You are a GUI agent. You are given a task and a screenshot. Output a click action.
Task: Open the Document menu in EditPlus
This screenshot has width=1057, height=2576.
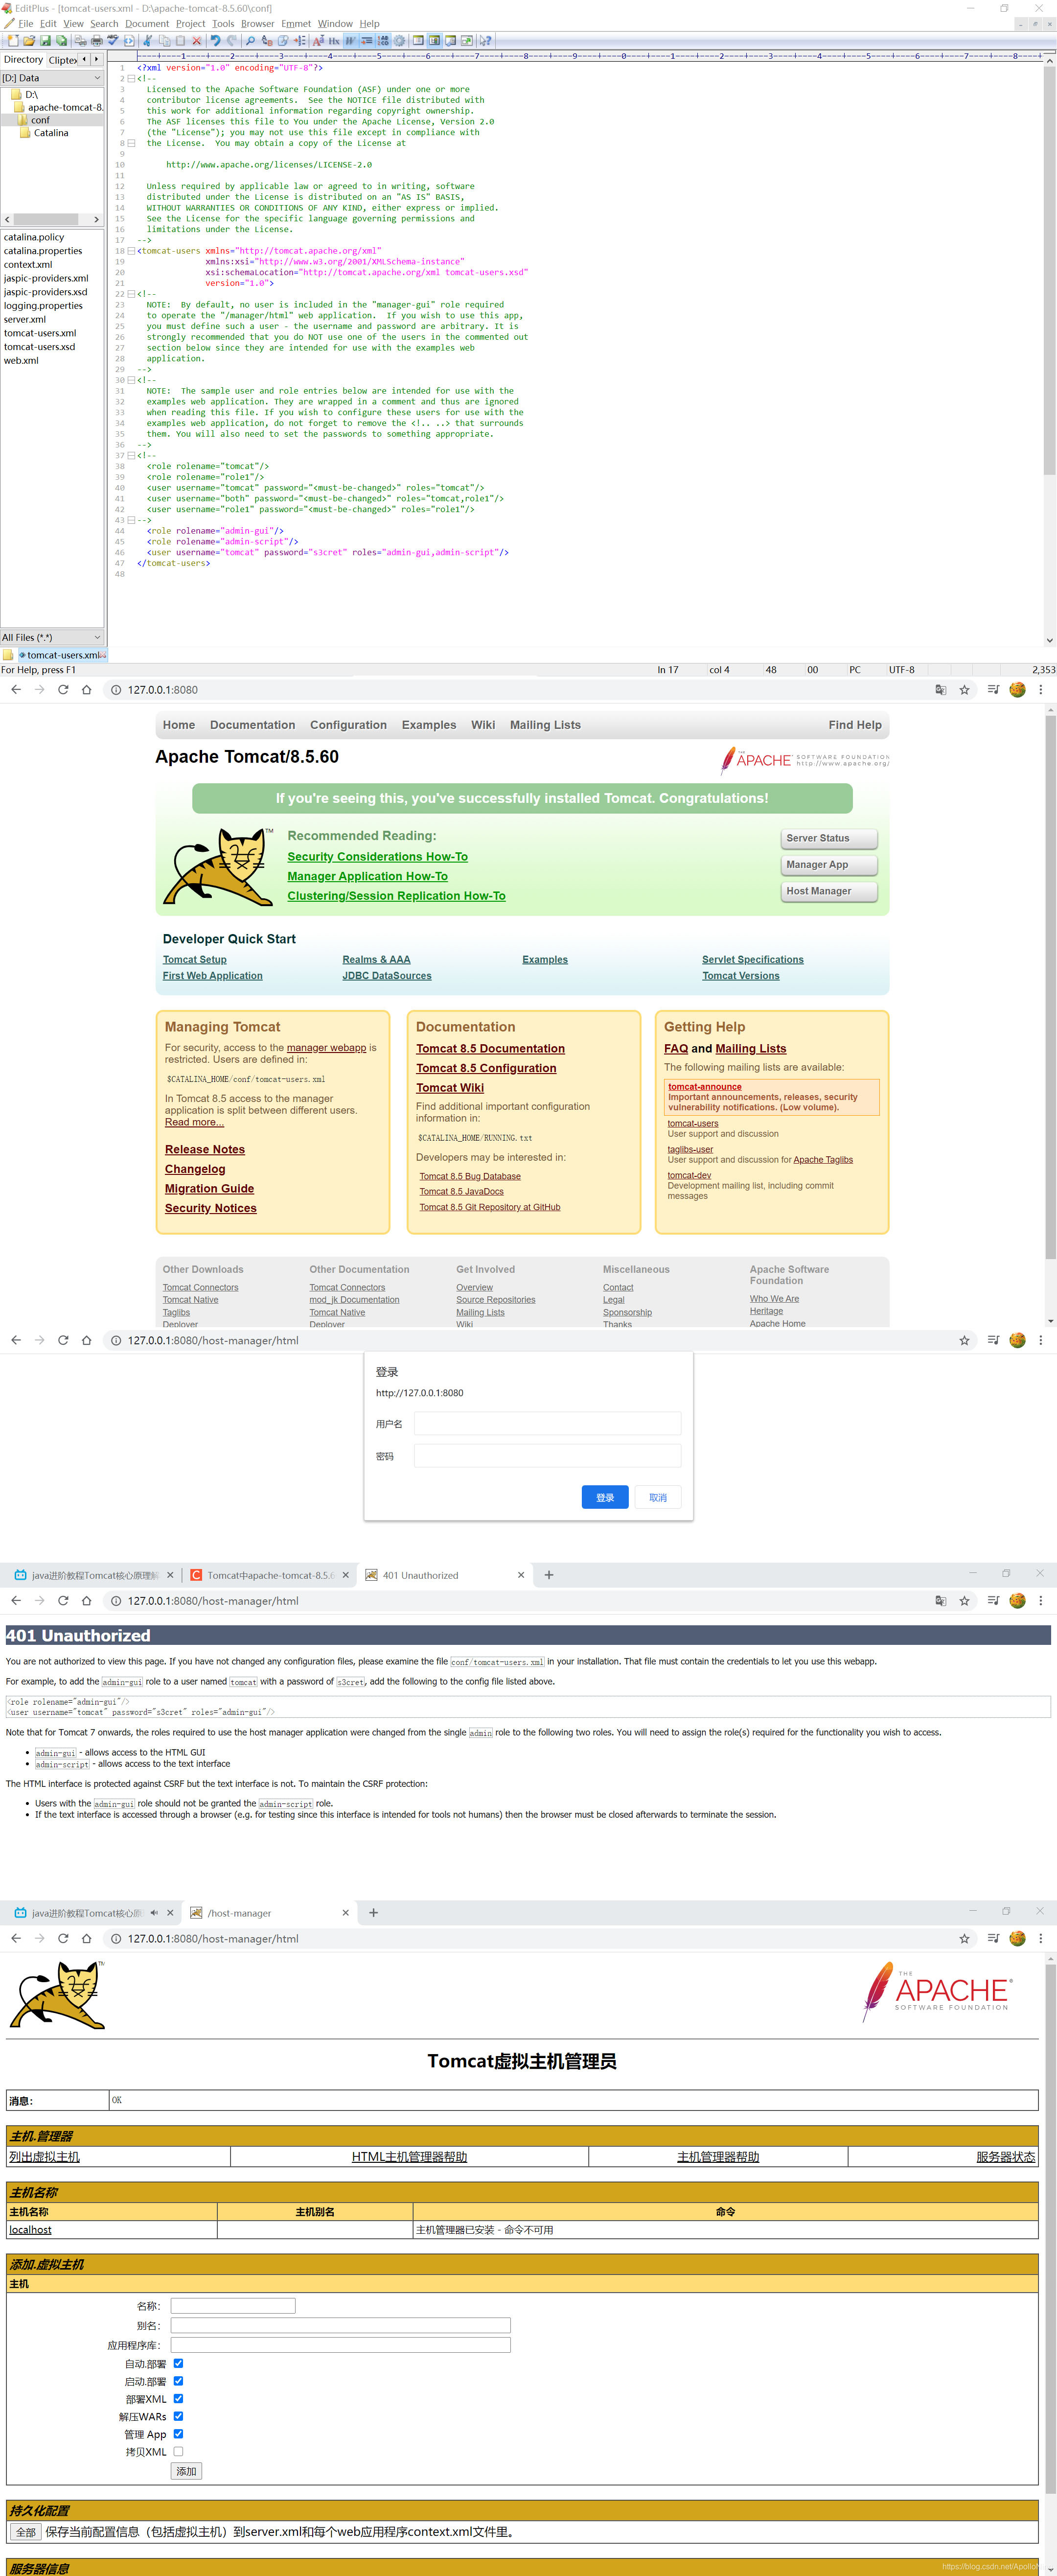point(147,23)
